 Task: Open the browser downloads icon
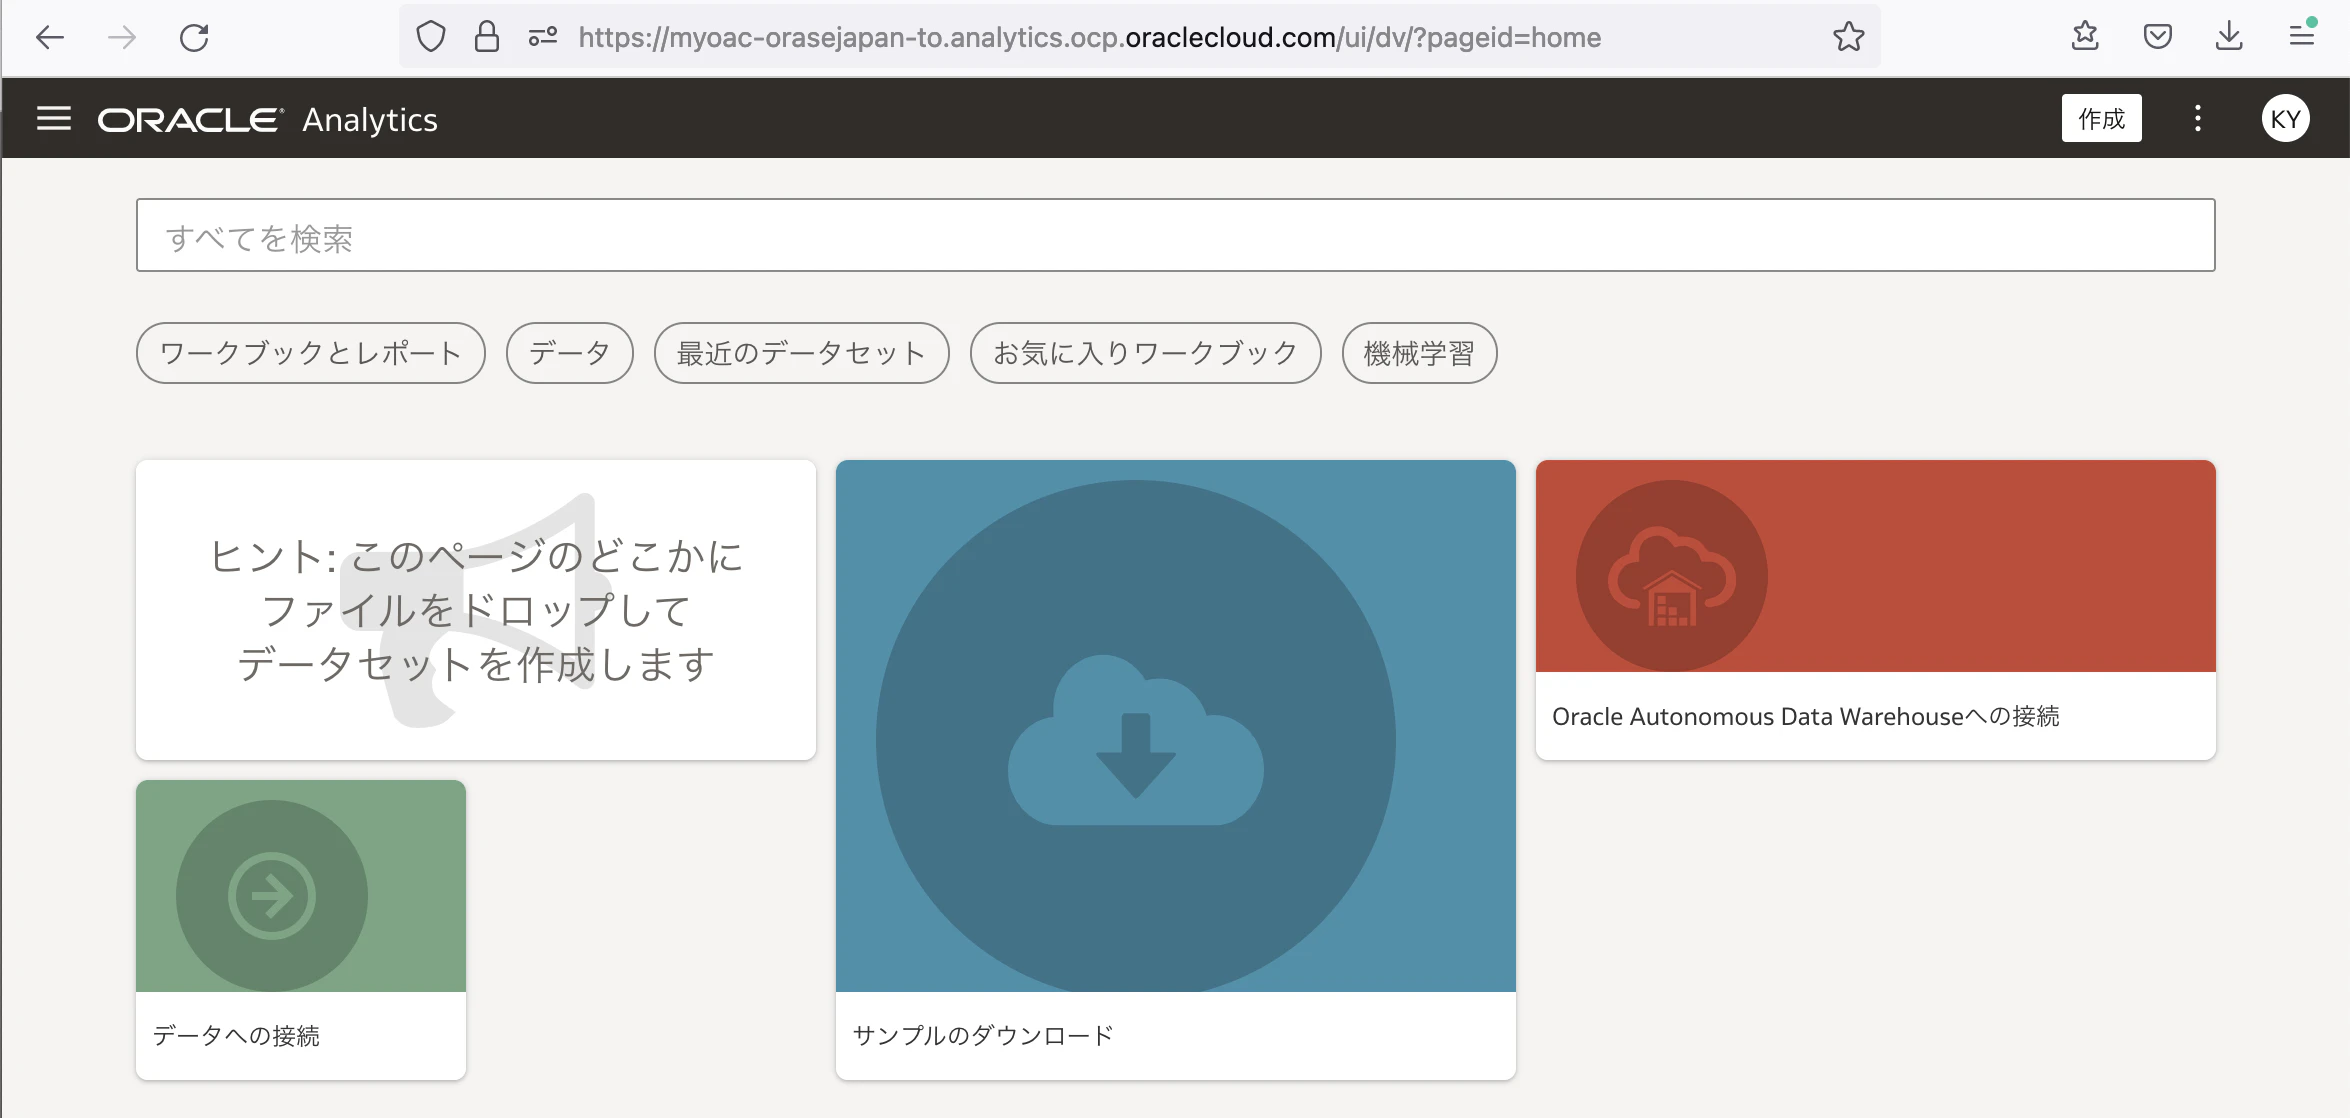pyautogui.click(x=2229, y=37)
